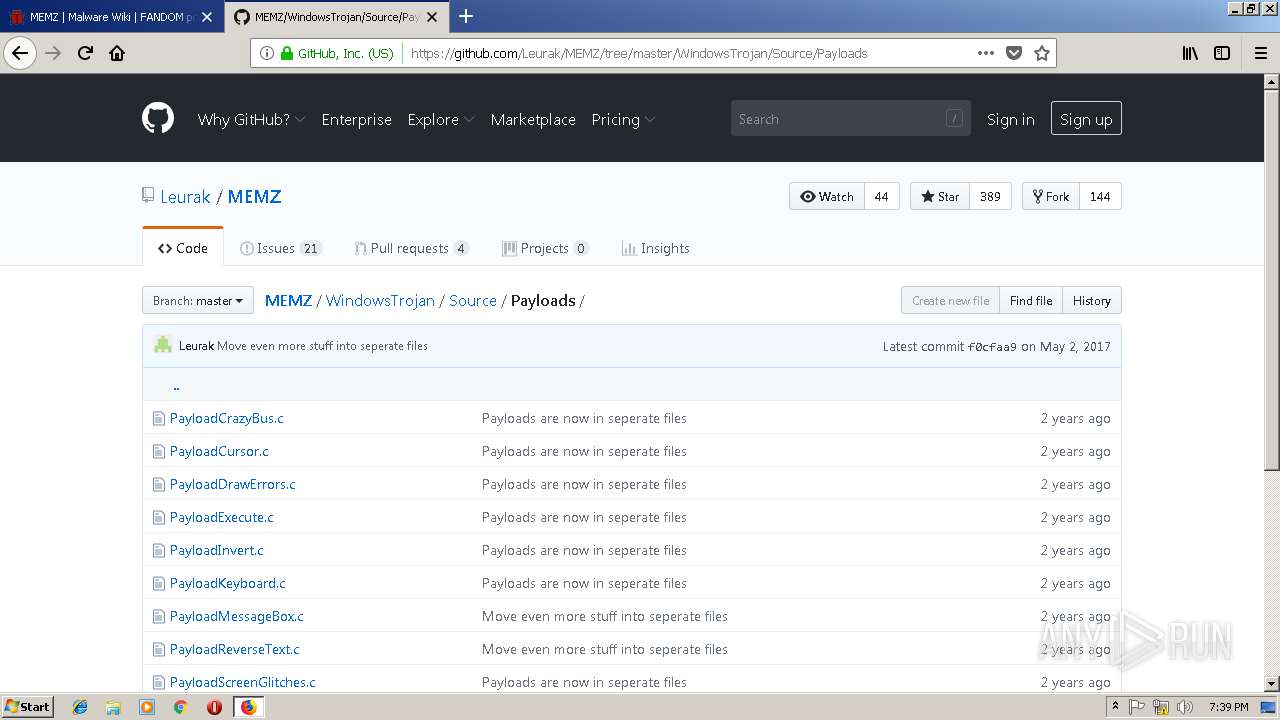Star the MEMZ repository
The image size is (1280, 720).
point(940,196)
